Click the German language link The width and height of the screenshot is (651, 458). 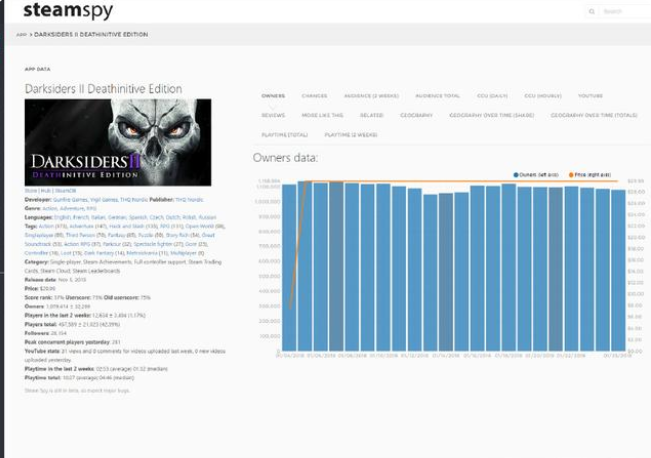pyautogui.click(x=117, y=217)
